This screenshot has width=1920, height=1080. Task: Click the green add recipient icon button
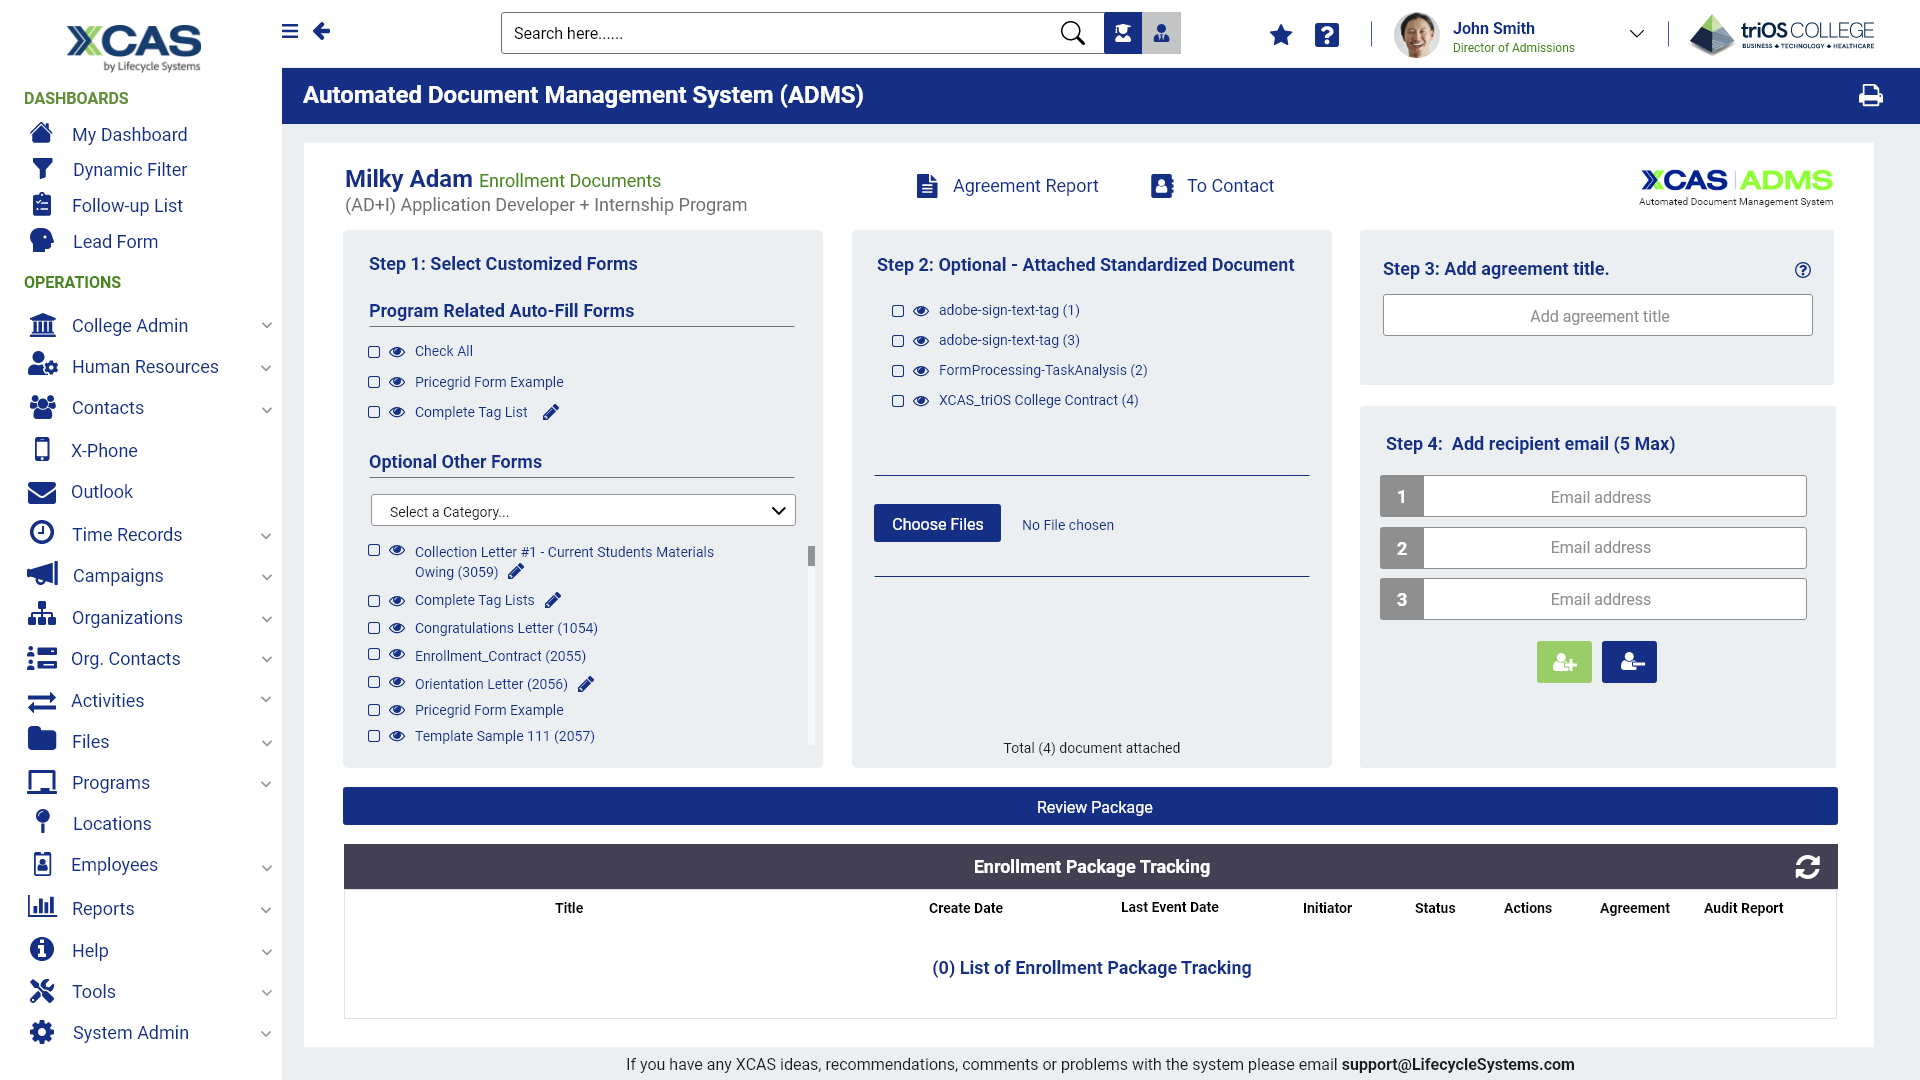point(1564,662)
